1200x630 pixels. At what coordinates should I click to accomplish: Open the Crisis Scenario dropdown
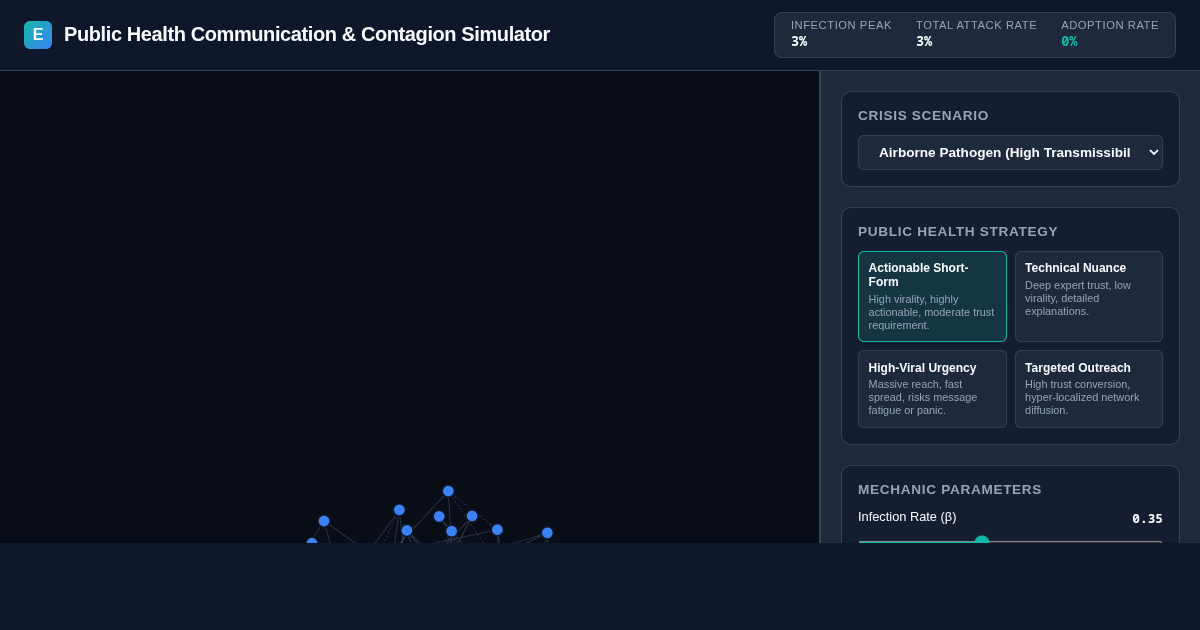click(1010, 153)
